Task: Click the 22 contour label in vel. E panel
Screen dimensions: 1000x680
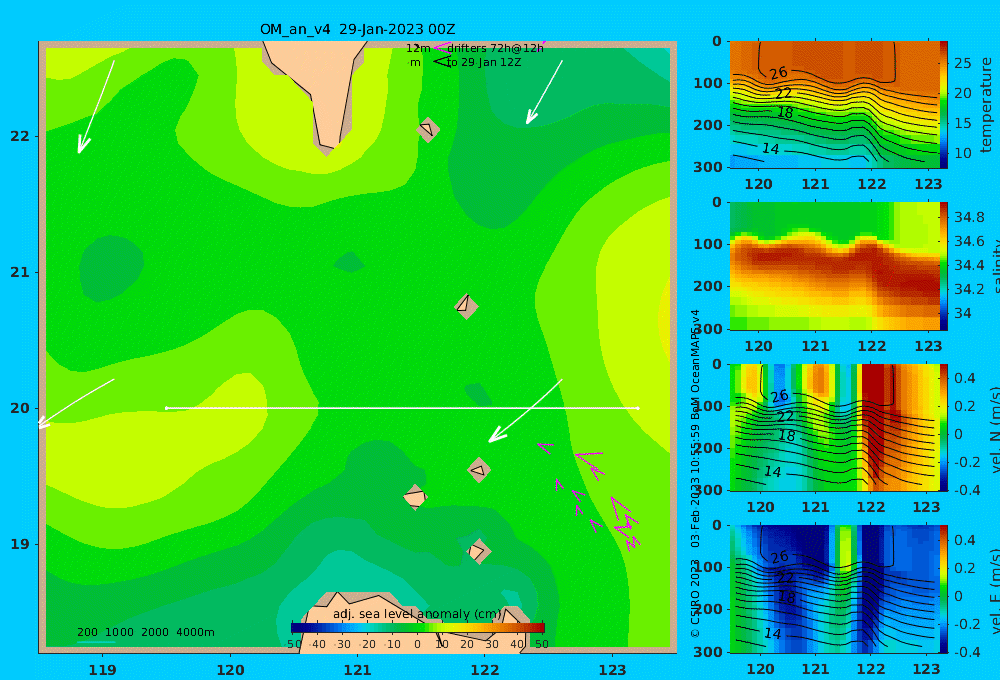Action: pos(785,577)
